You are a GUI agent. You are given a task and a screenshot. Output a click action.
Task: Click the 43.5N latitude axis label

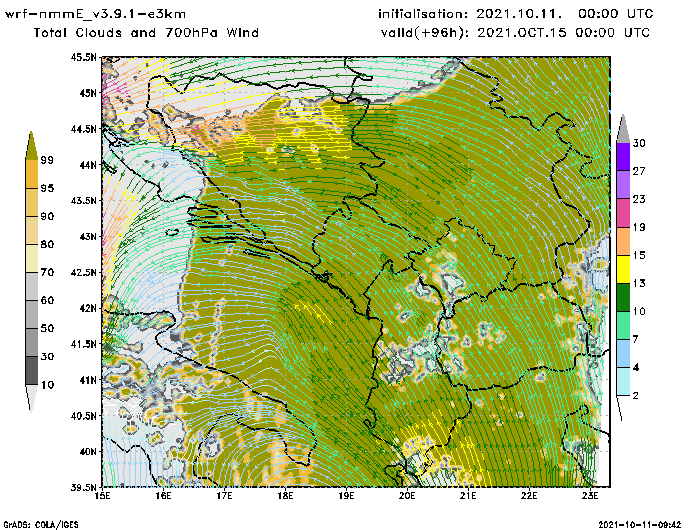83,200
